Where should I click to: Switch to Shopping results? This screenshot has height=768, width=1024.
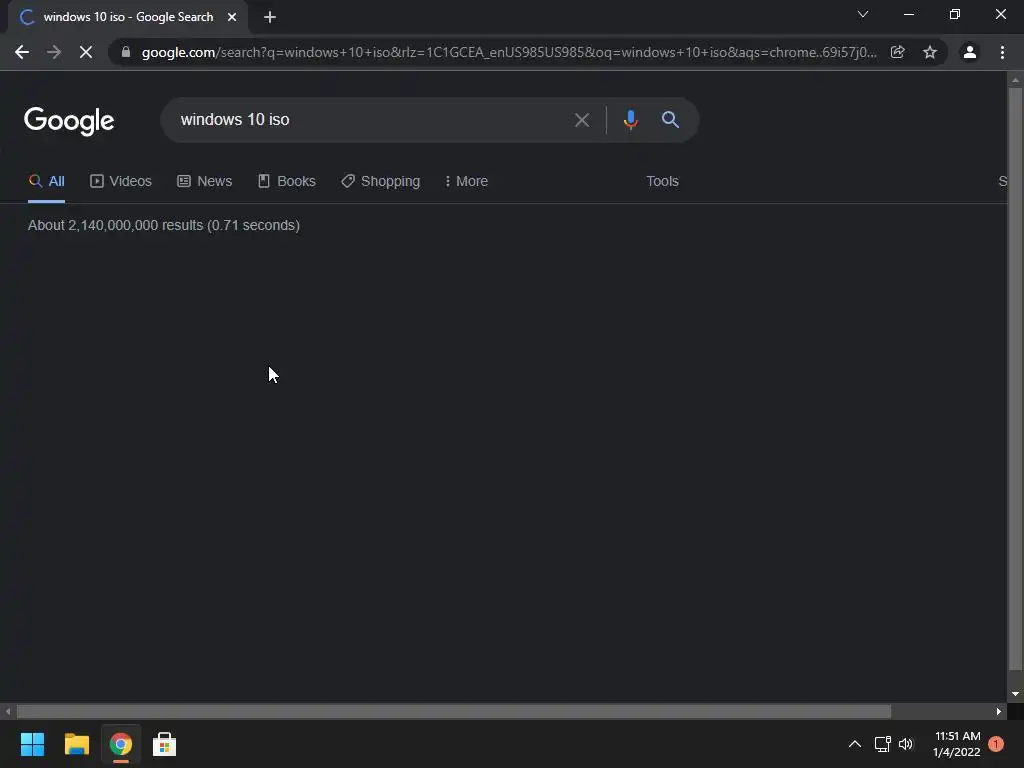point(381,182)
